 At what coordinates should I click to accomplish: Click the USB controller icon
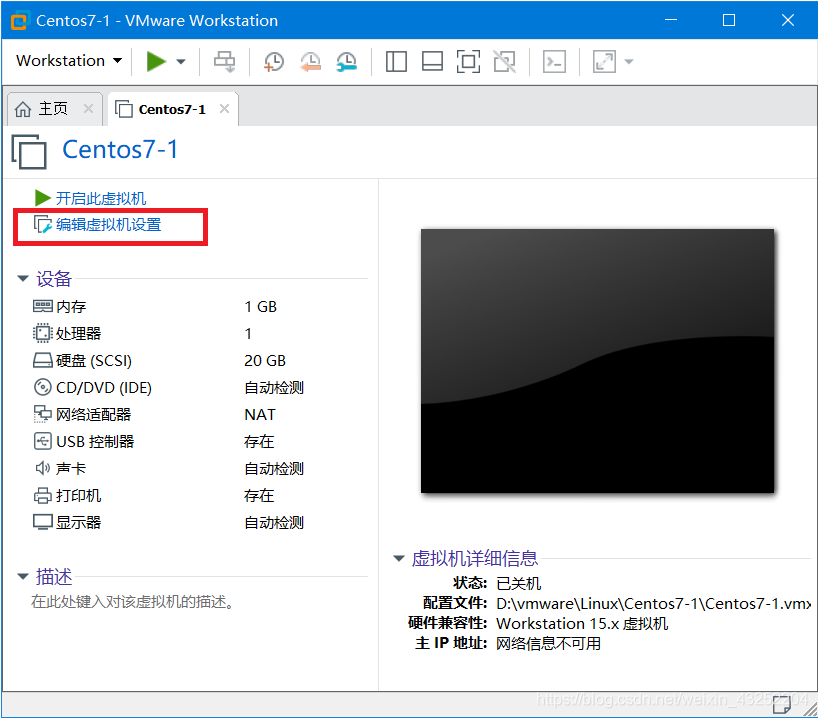(42, 441)
